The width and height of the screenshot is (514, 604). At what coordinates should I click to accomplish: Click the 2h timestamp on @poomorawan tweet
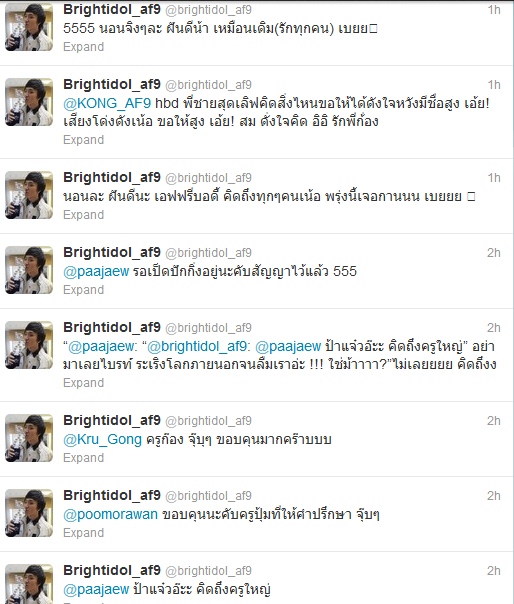[x=494, y=496]
